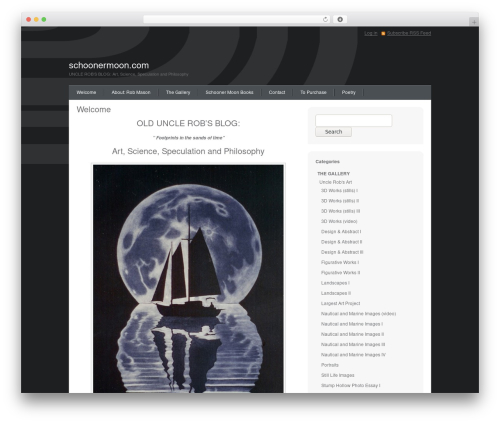Open Uncle Rob's Art category

tap(335, 182)
